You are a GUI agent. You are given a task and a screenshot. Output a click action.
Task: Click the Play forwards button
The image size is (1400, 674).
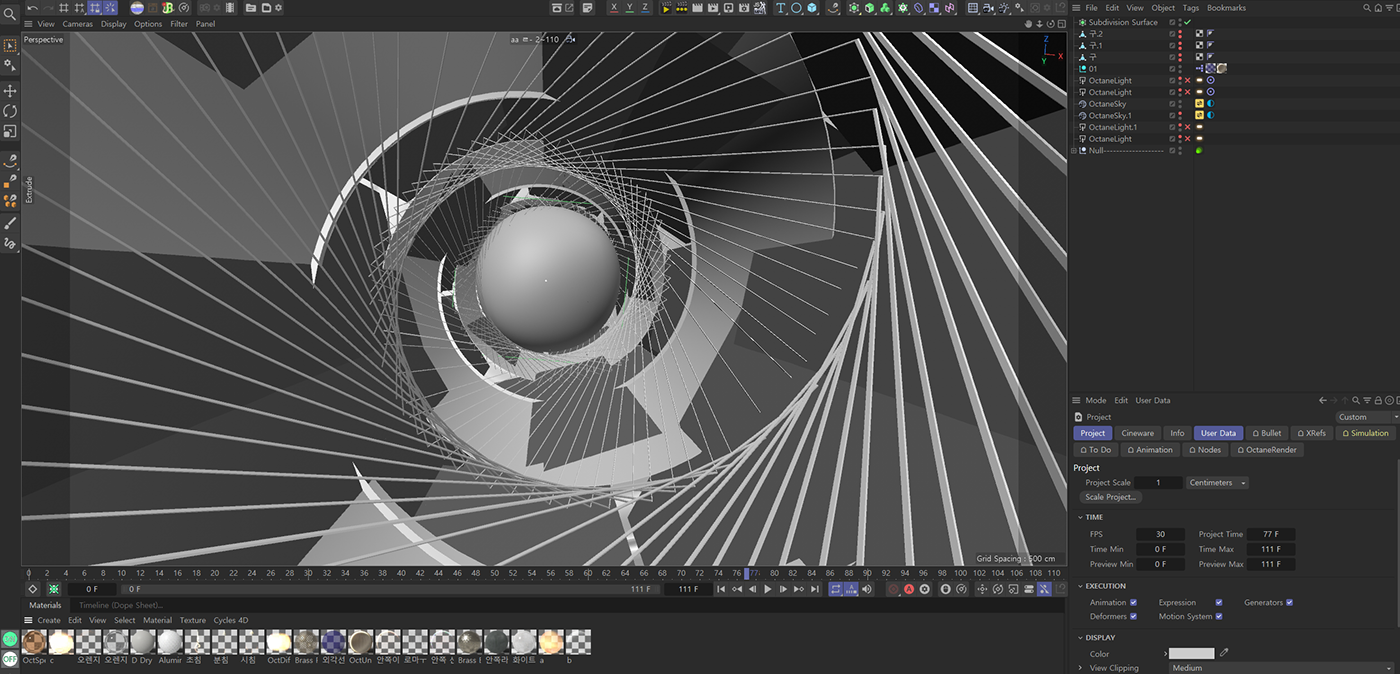[x=767, y=590]
